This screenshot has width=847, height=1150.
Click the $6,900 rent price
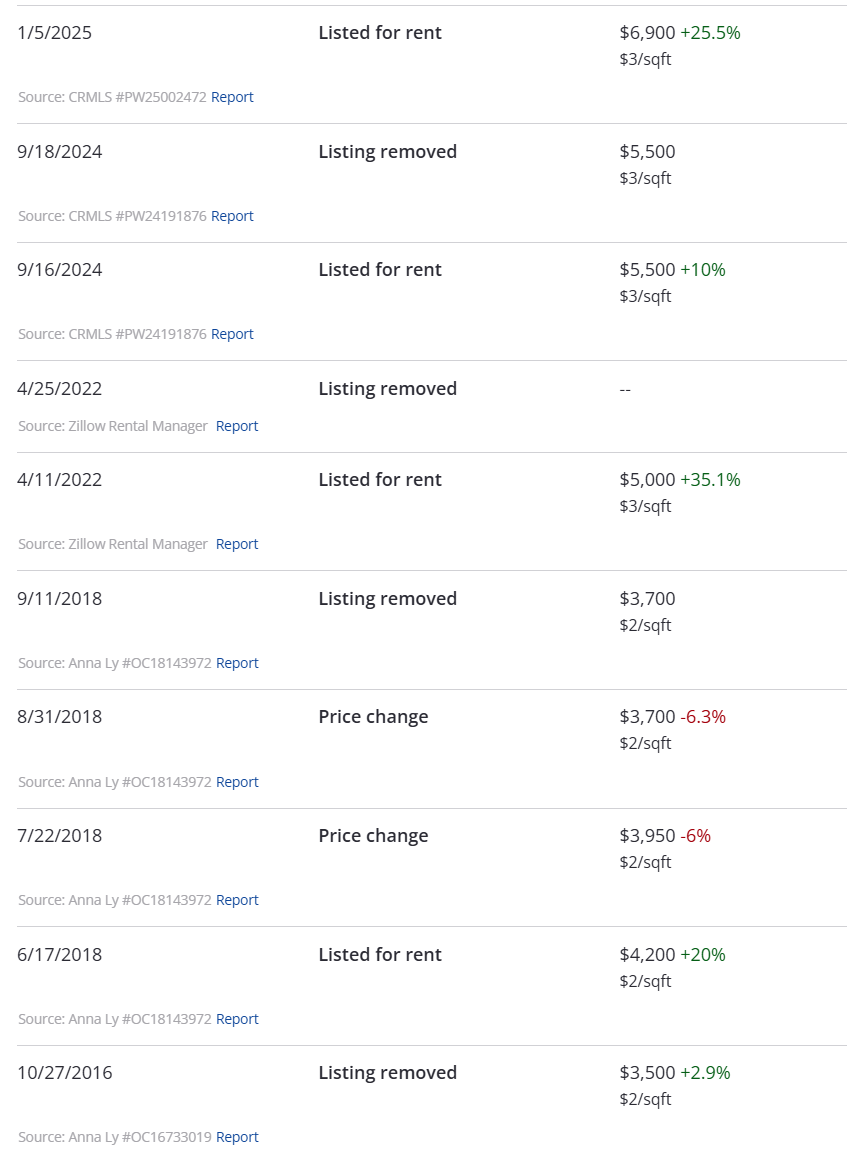coord(647,33)
